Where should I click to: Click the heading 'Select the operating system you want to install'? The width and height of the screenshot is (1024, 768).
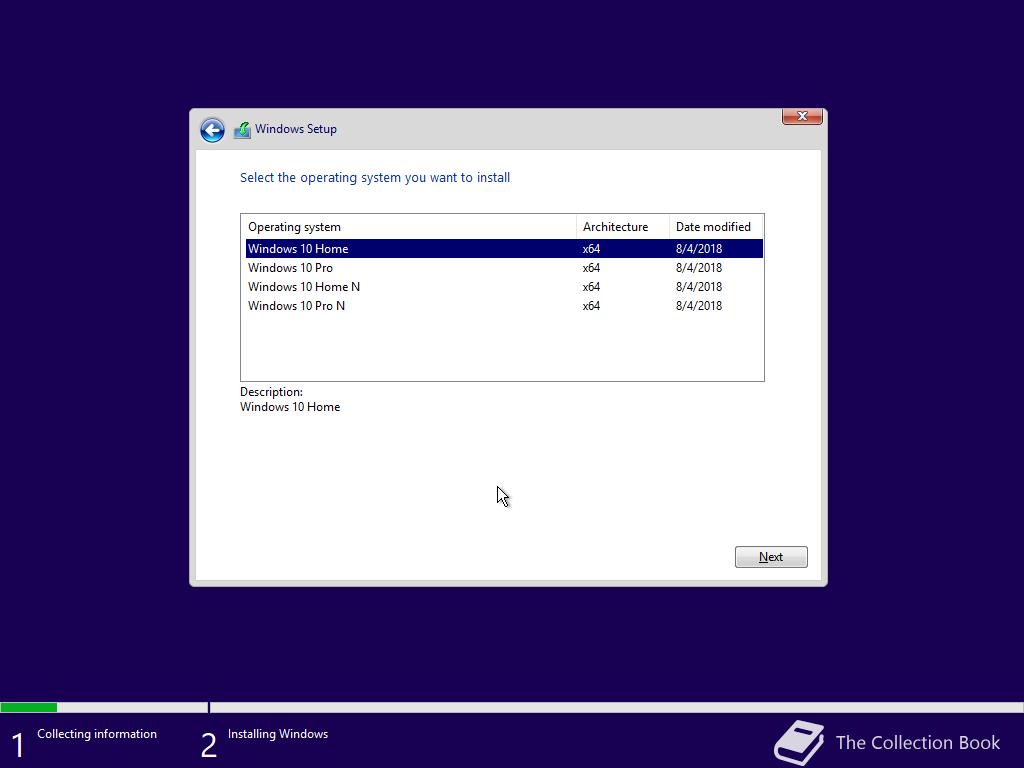tap(375, 178)
